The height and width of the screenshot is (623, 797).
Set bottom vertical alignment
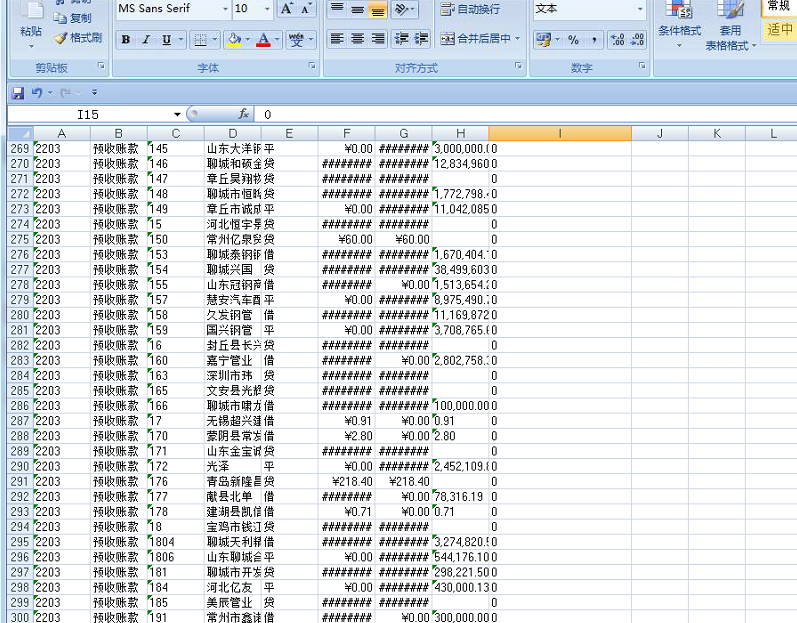pos(378,9)
